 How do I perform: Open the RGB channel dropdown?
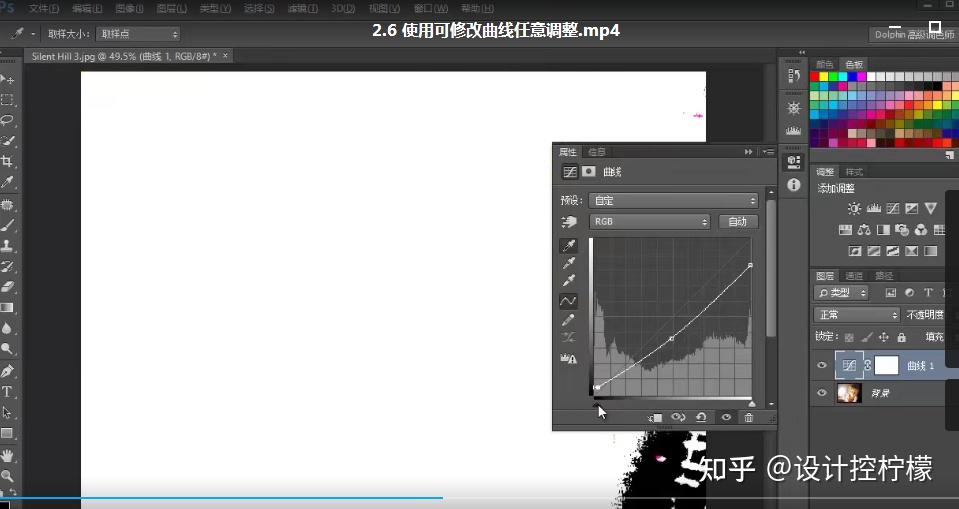click(650, 221)
